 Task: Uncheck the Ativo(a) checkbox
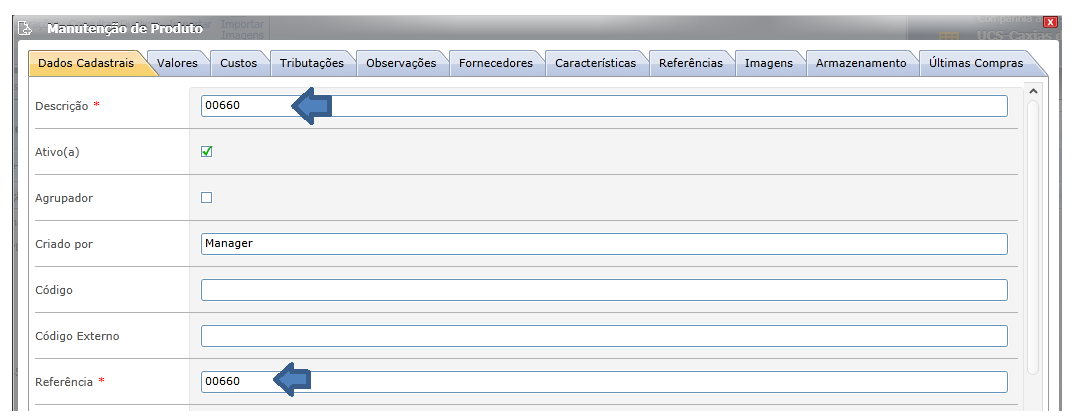207,152
